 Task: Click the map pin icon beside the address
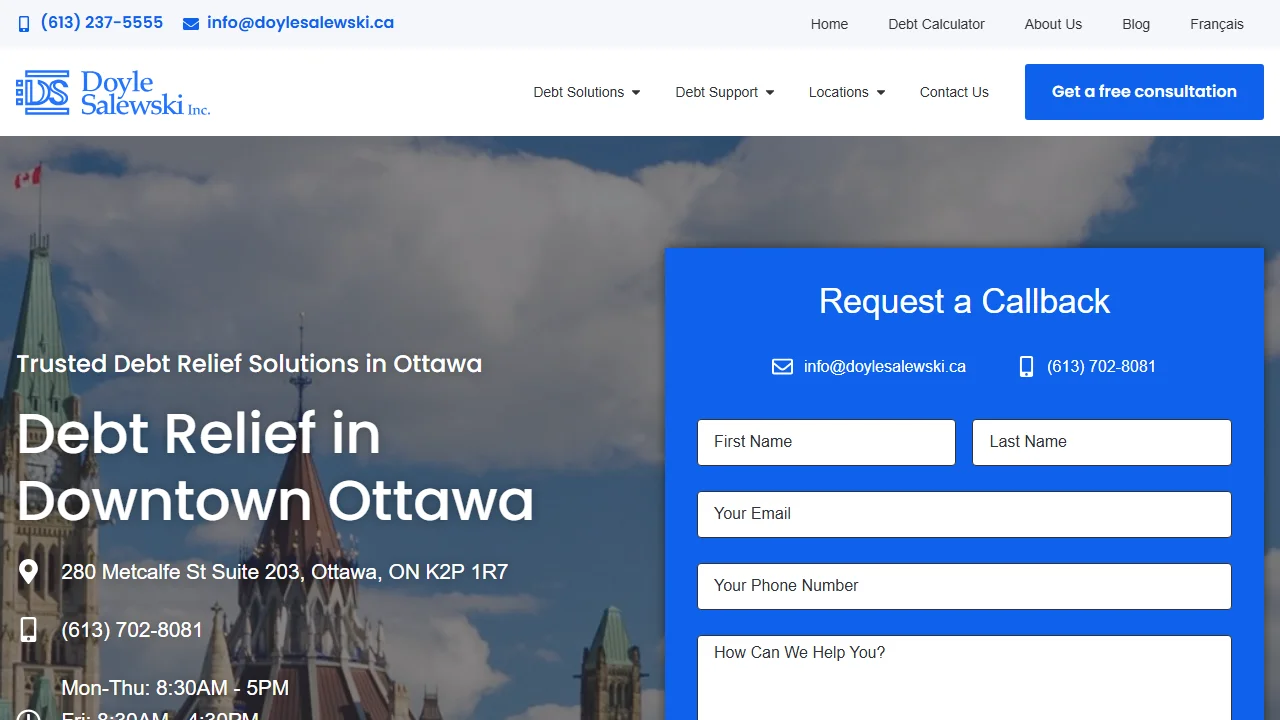tap(29, 572)
